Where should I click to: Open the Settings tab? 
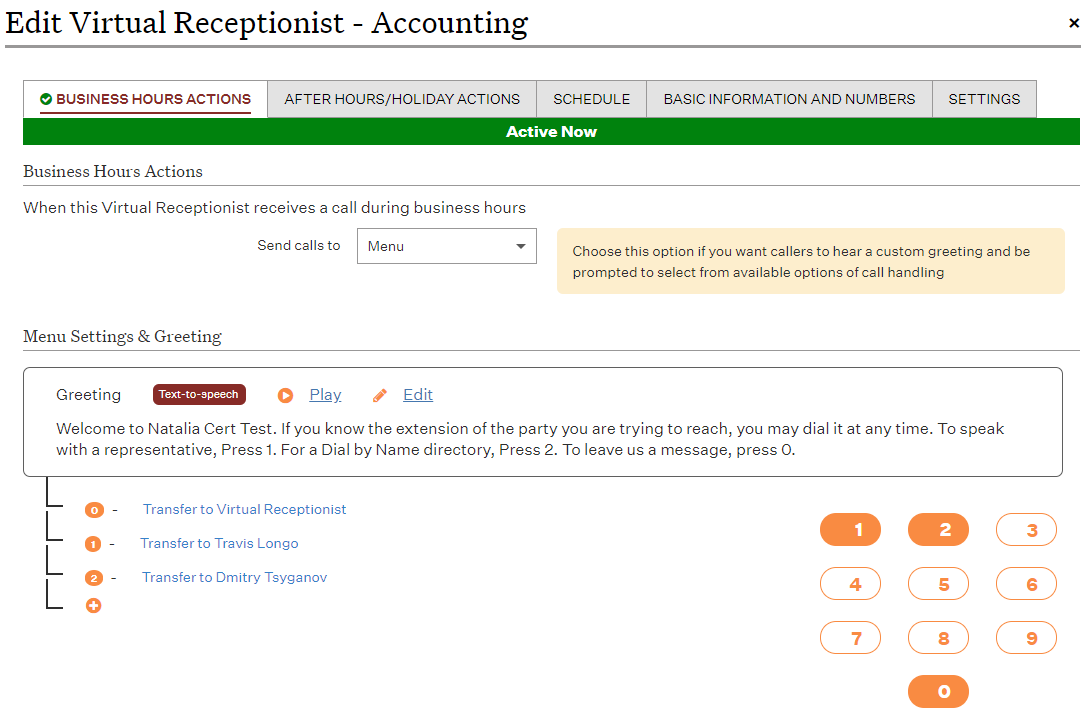coord(984,99)
